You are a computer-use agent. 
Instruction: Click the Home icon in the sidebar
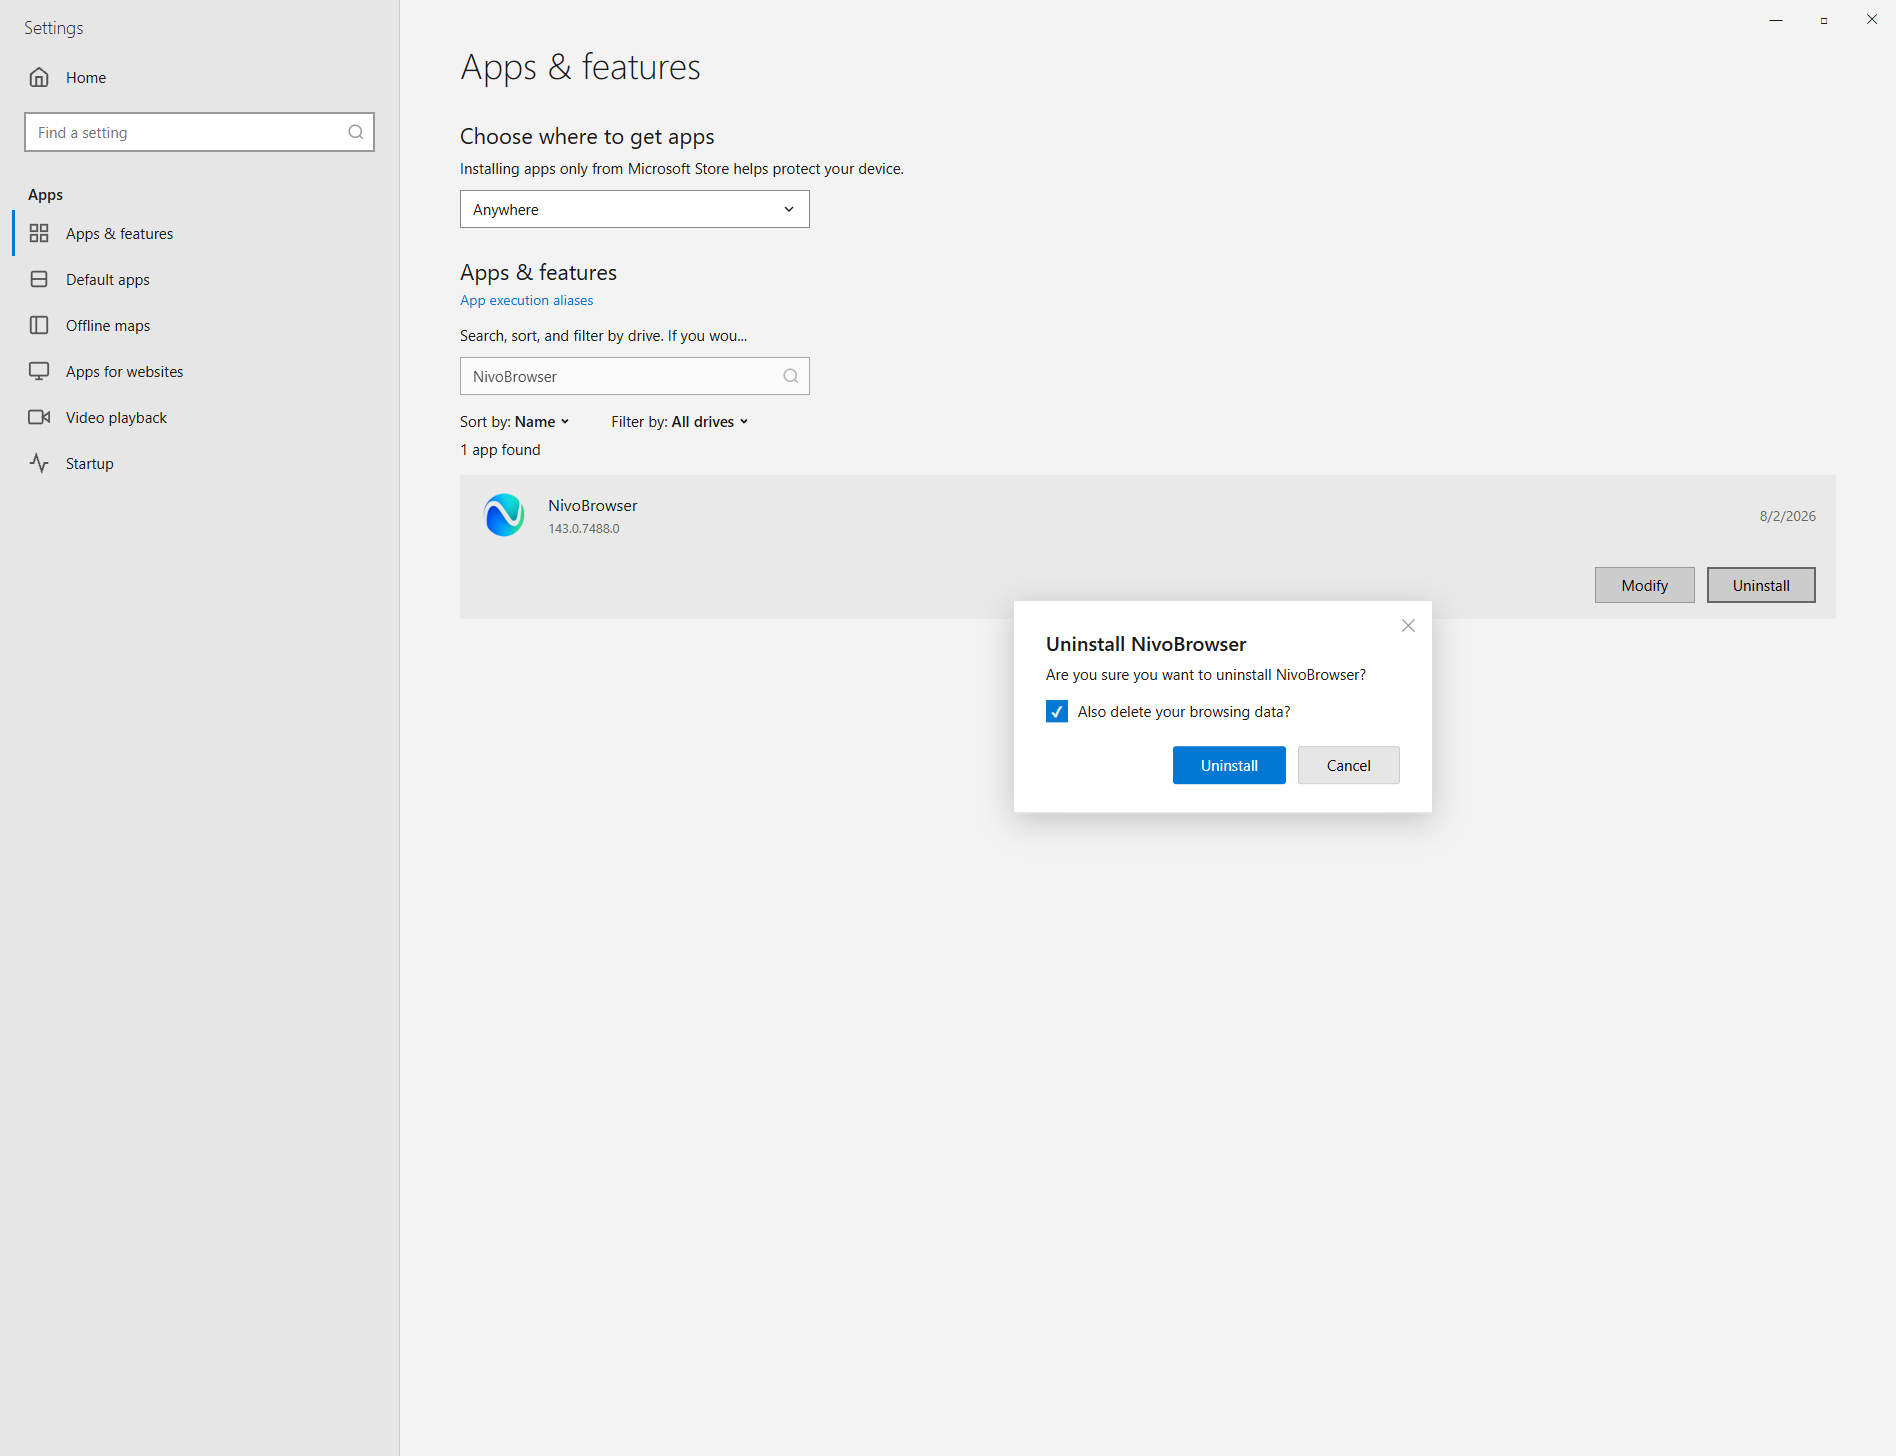(x=39, y=77)
